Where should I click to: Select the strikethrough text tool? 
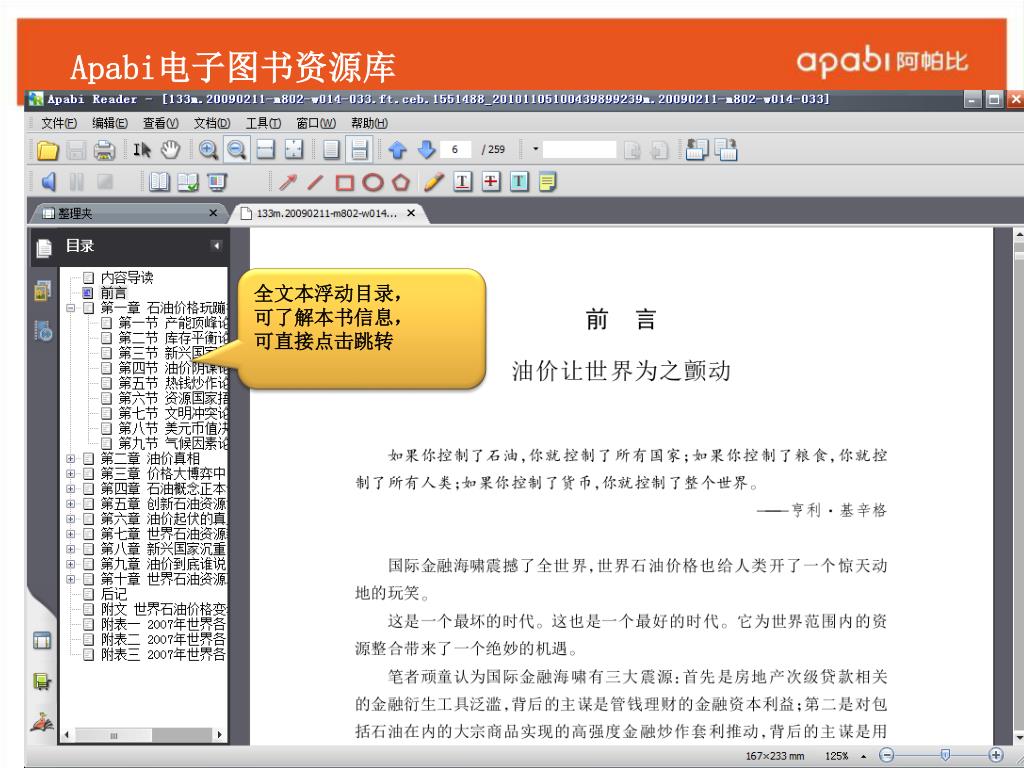(x=491, y=182)
